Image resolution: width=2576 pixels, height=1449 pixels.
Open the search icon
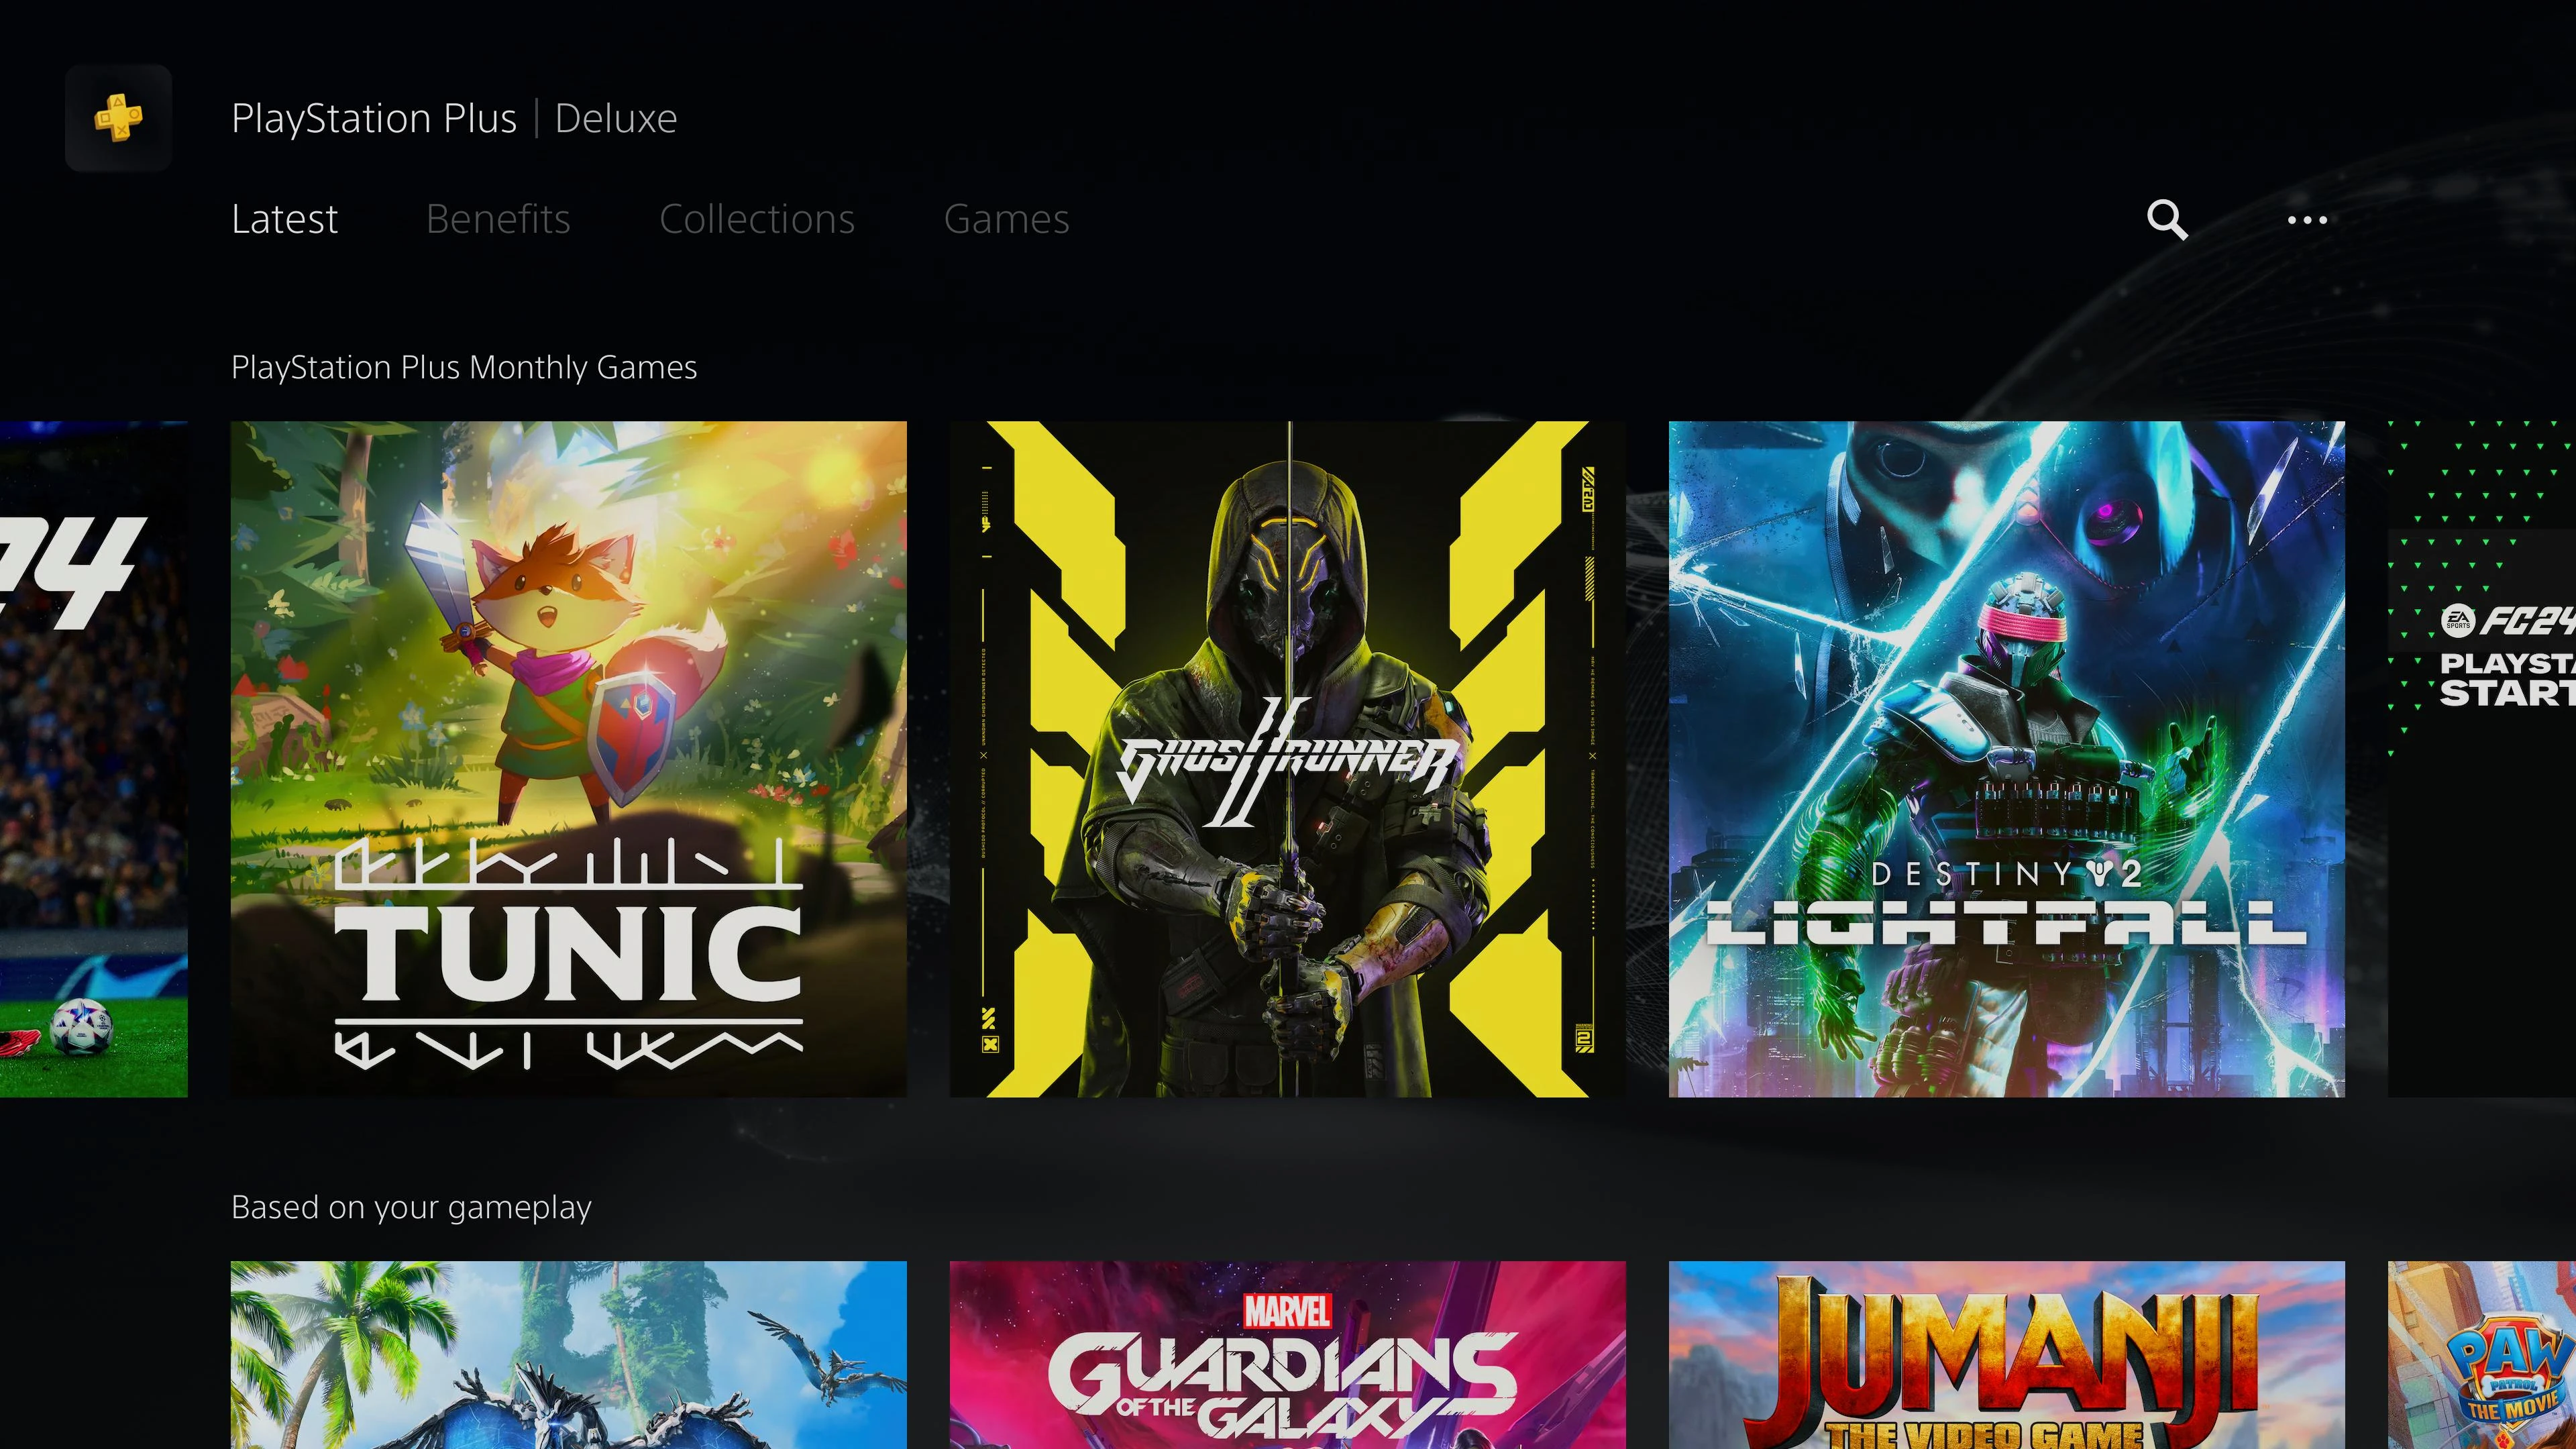(2165, 217)
